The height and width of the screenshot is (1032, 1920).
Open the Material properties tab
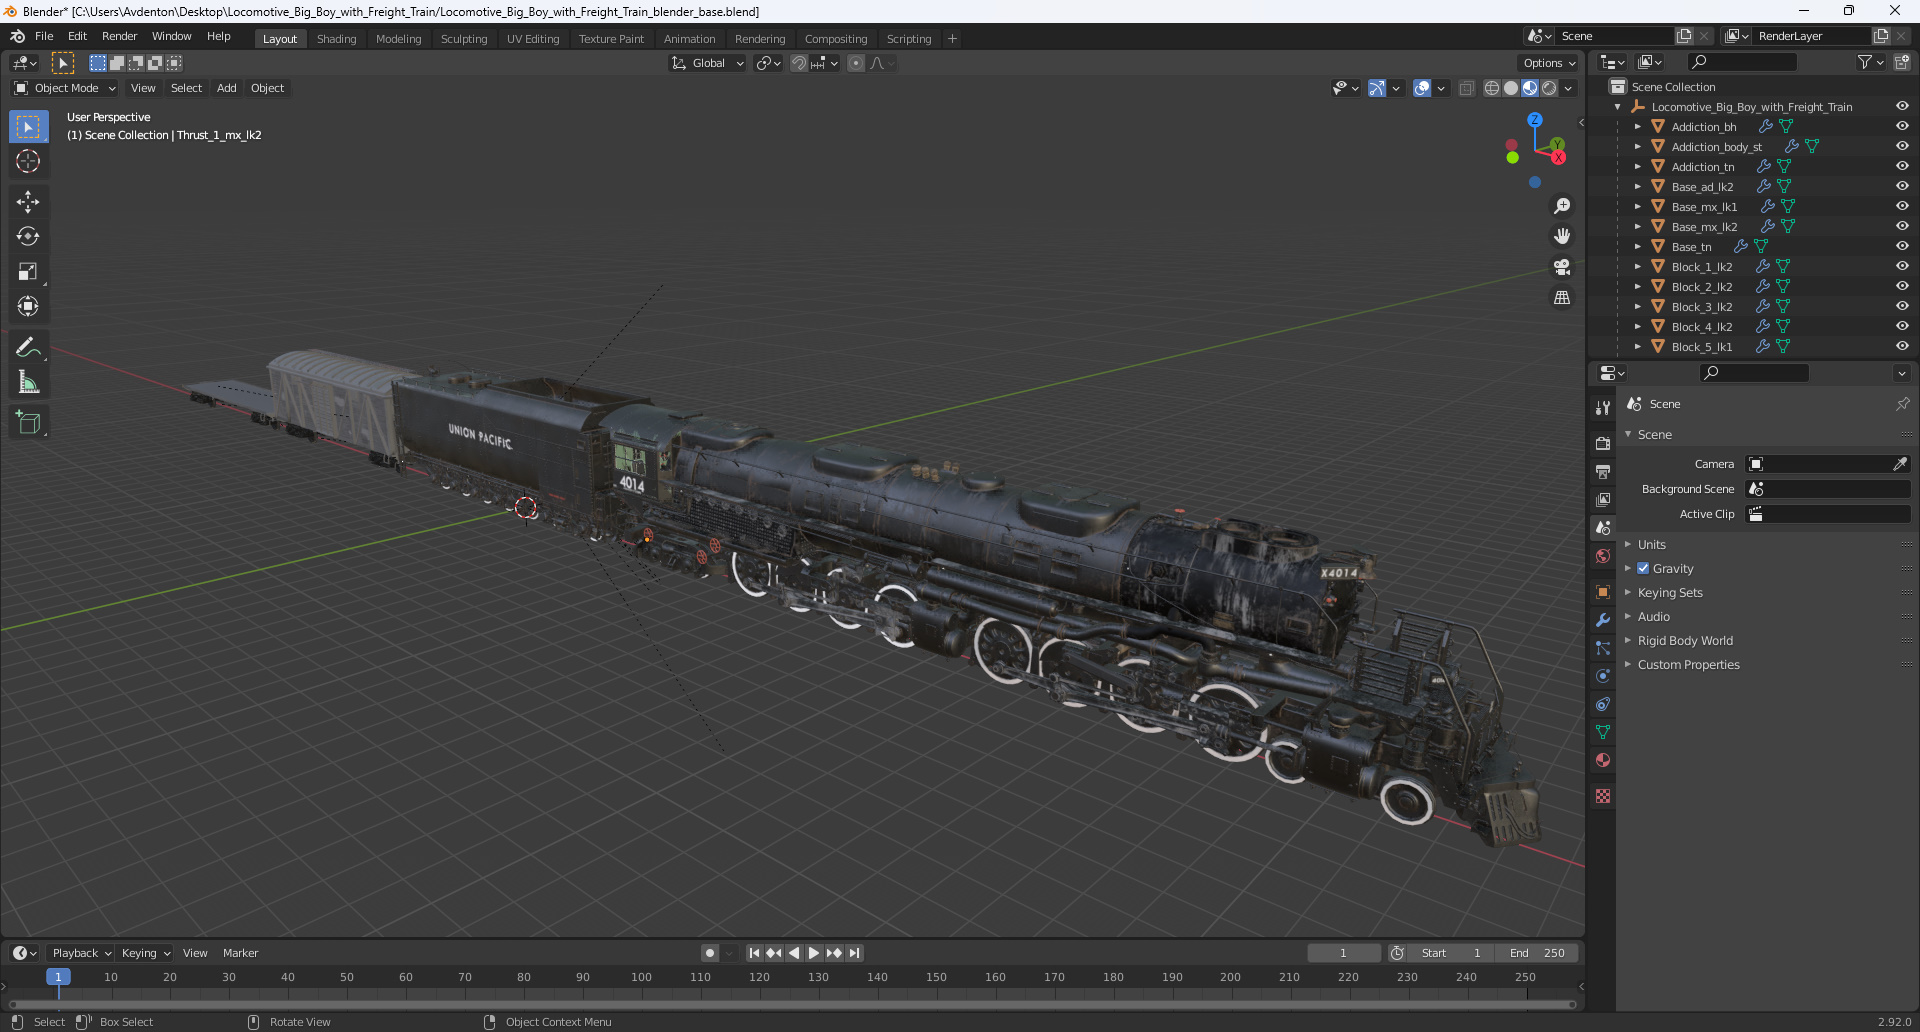(1603, 760)
